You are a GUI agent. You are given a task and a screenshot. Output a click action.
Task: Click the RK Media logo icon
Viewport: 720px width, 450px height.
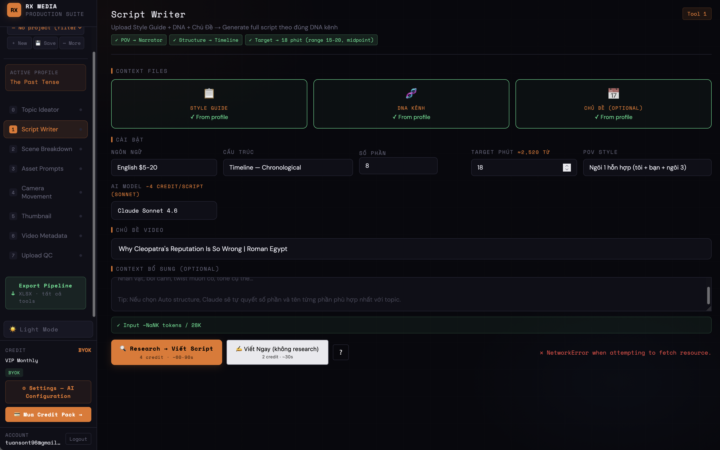[14, 10]
